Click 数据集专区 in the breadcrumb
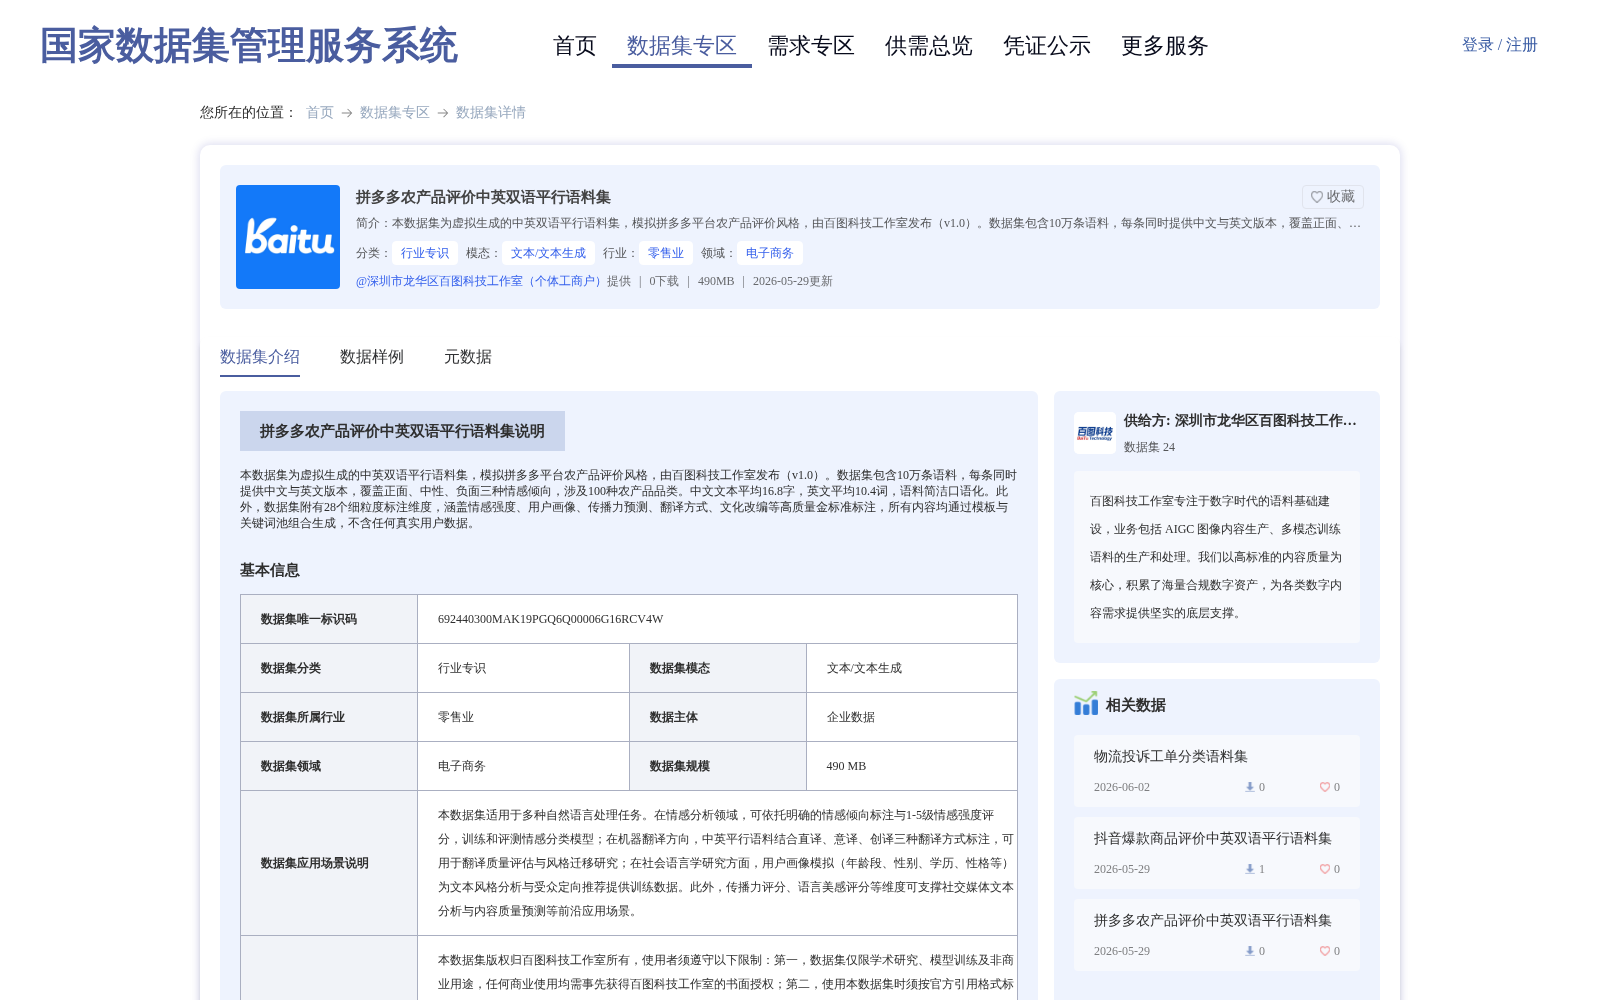Image resolution: width=1600 pixels, height=1000 pixels. click(395, 113)
